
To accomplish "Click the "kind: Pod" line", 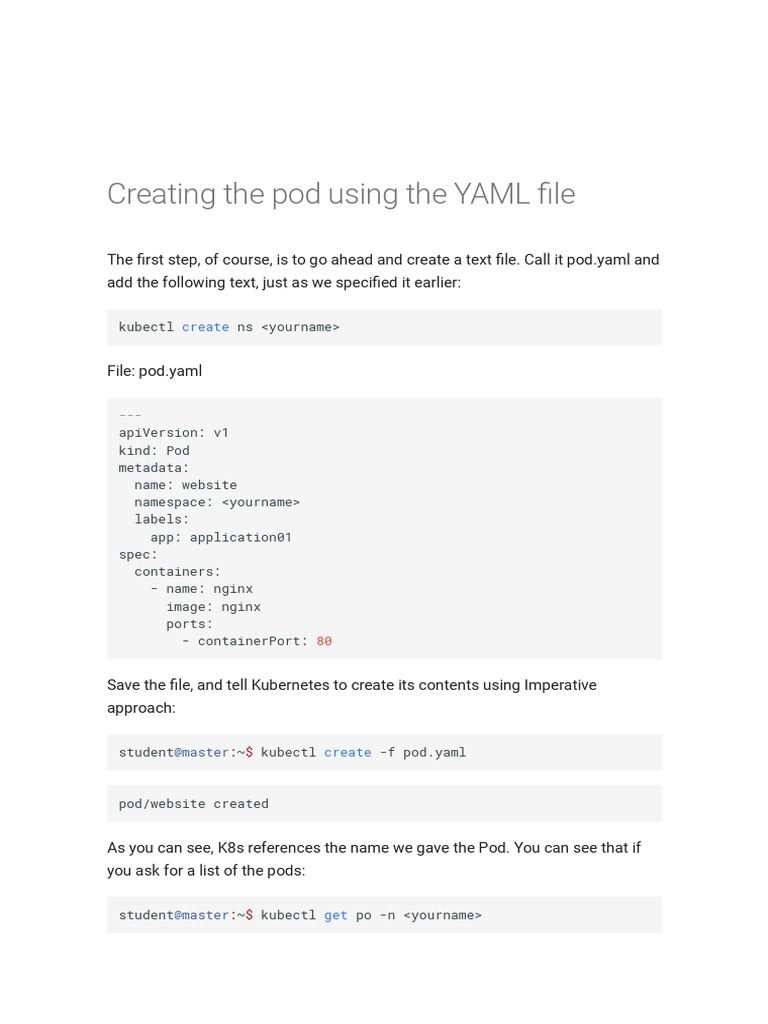I will click(154, 450).
